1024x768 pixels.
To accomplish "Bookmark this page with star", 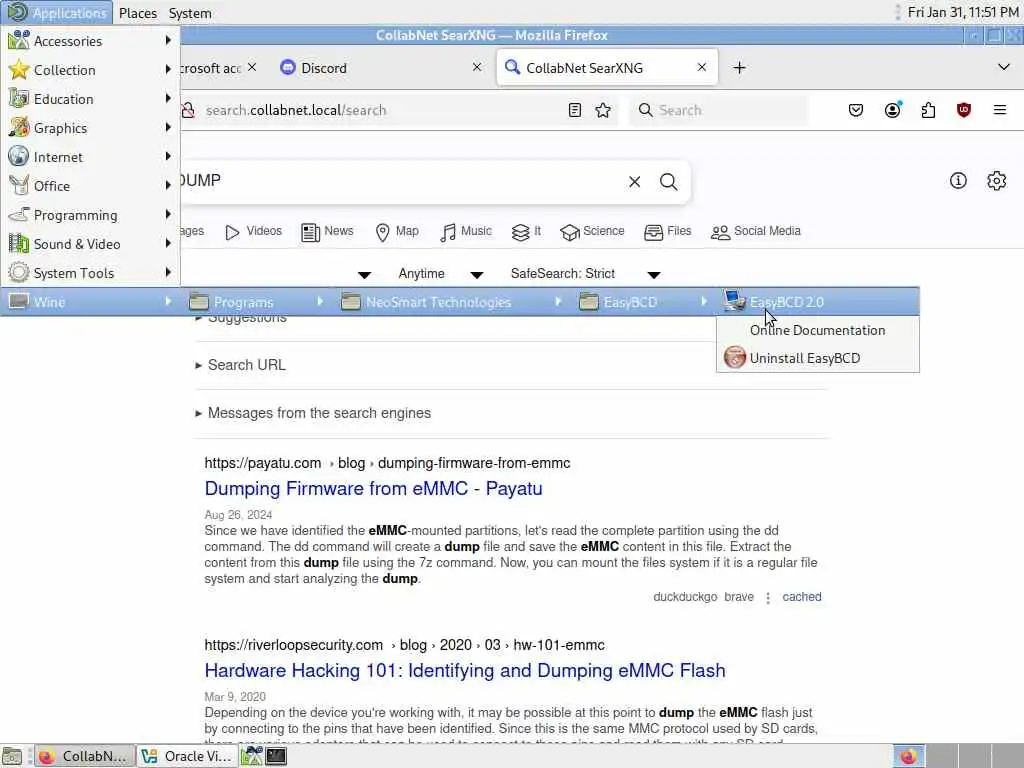I will pyautogui.click(x=603, y=110).
